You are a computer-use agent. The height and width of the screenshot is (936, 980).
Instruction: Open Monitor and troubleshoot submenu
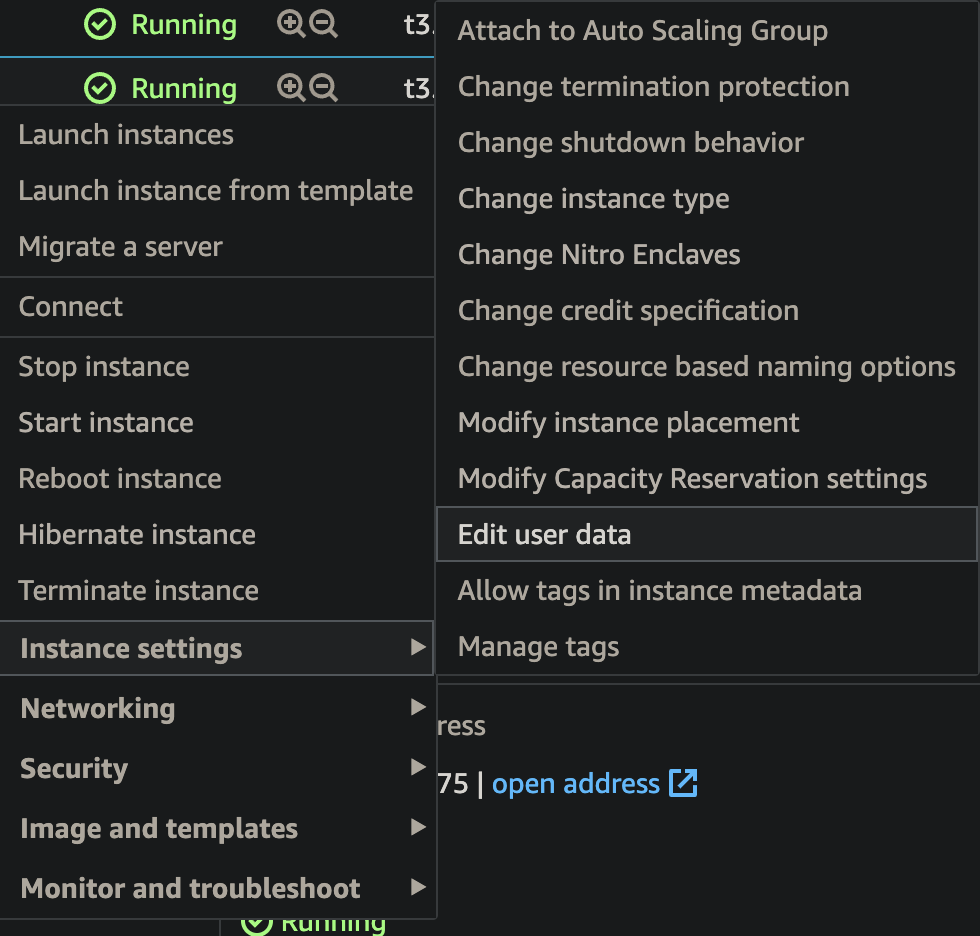217,888
